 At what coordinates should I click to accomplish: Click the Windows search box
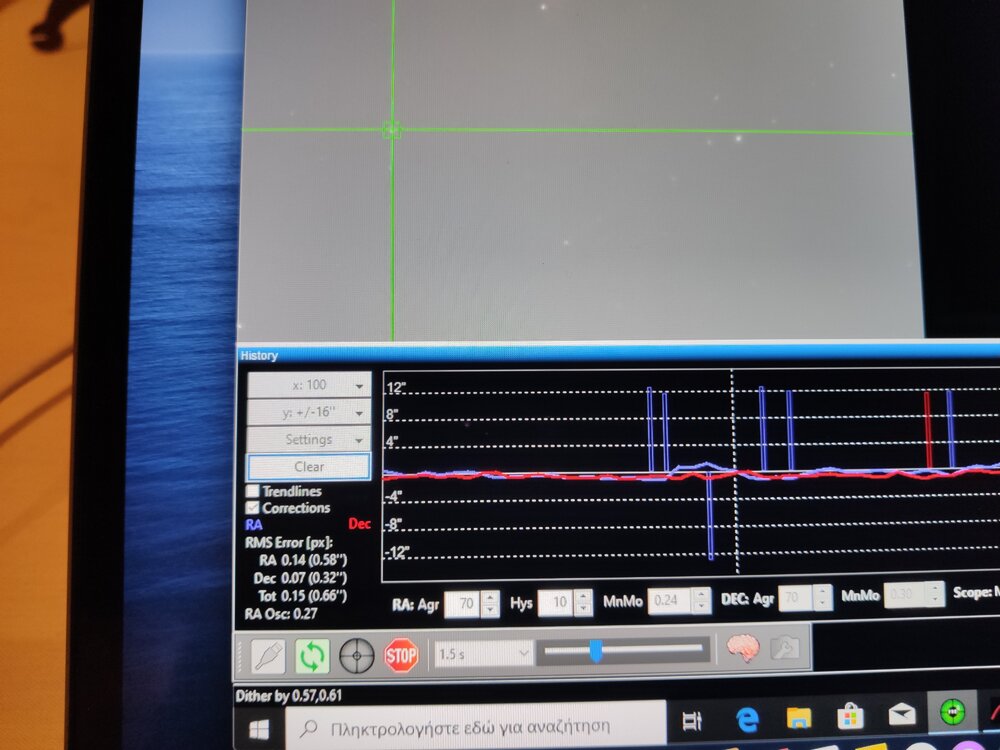click(480, 724)
